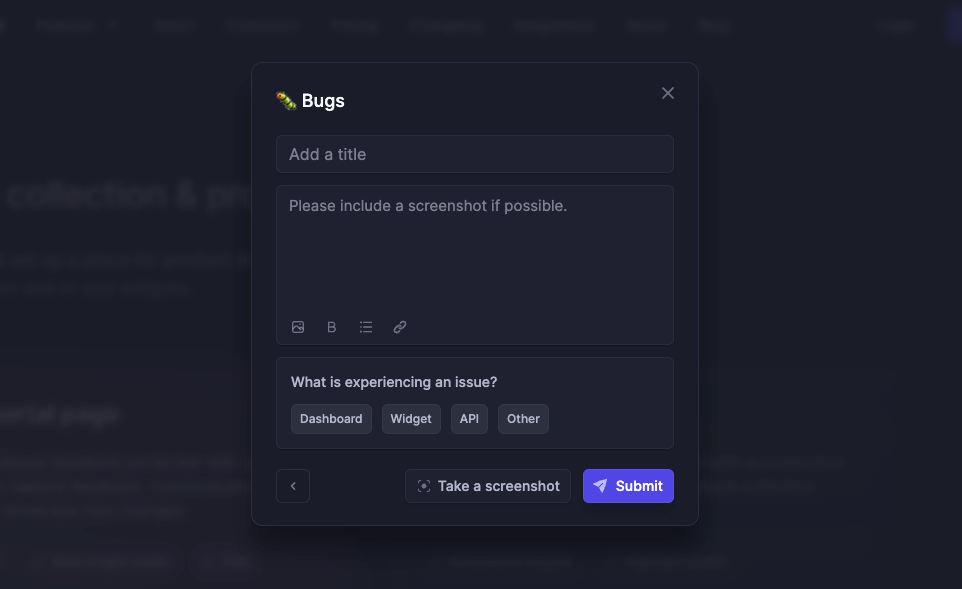
Task: Select API as what's experiencing an issue
Action: pos(469,419)
